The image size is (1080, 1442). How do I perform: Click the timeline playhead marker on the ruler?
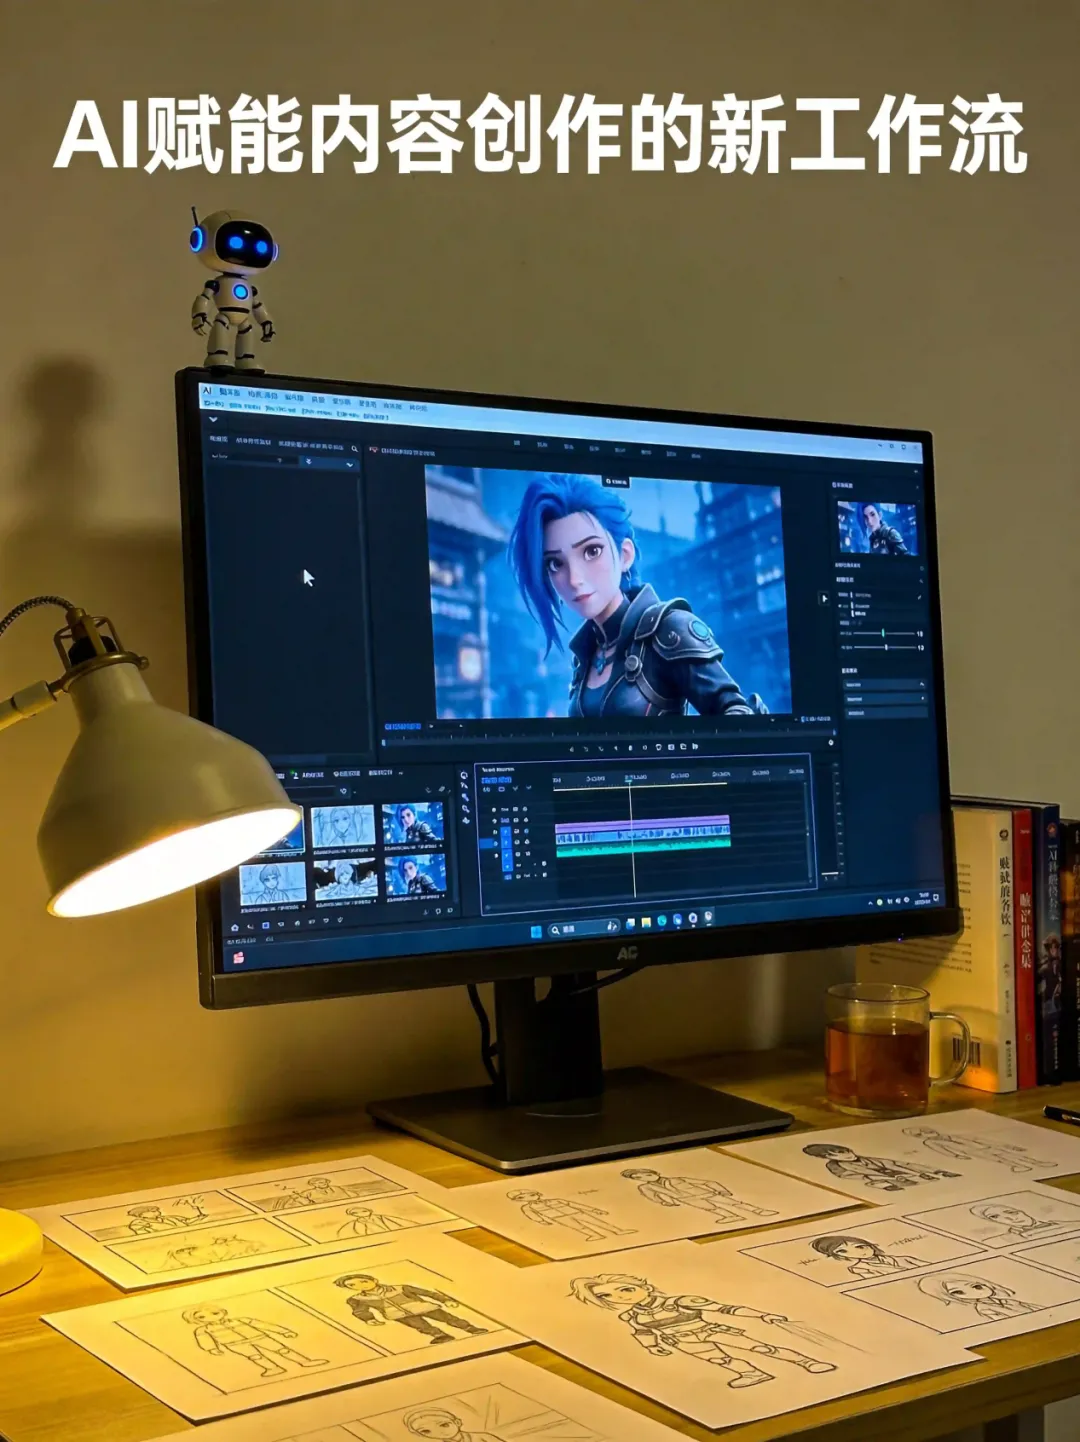point(628,779)
